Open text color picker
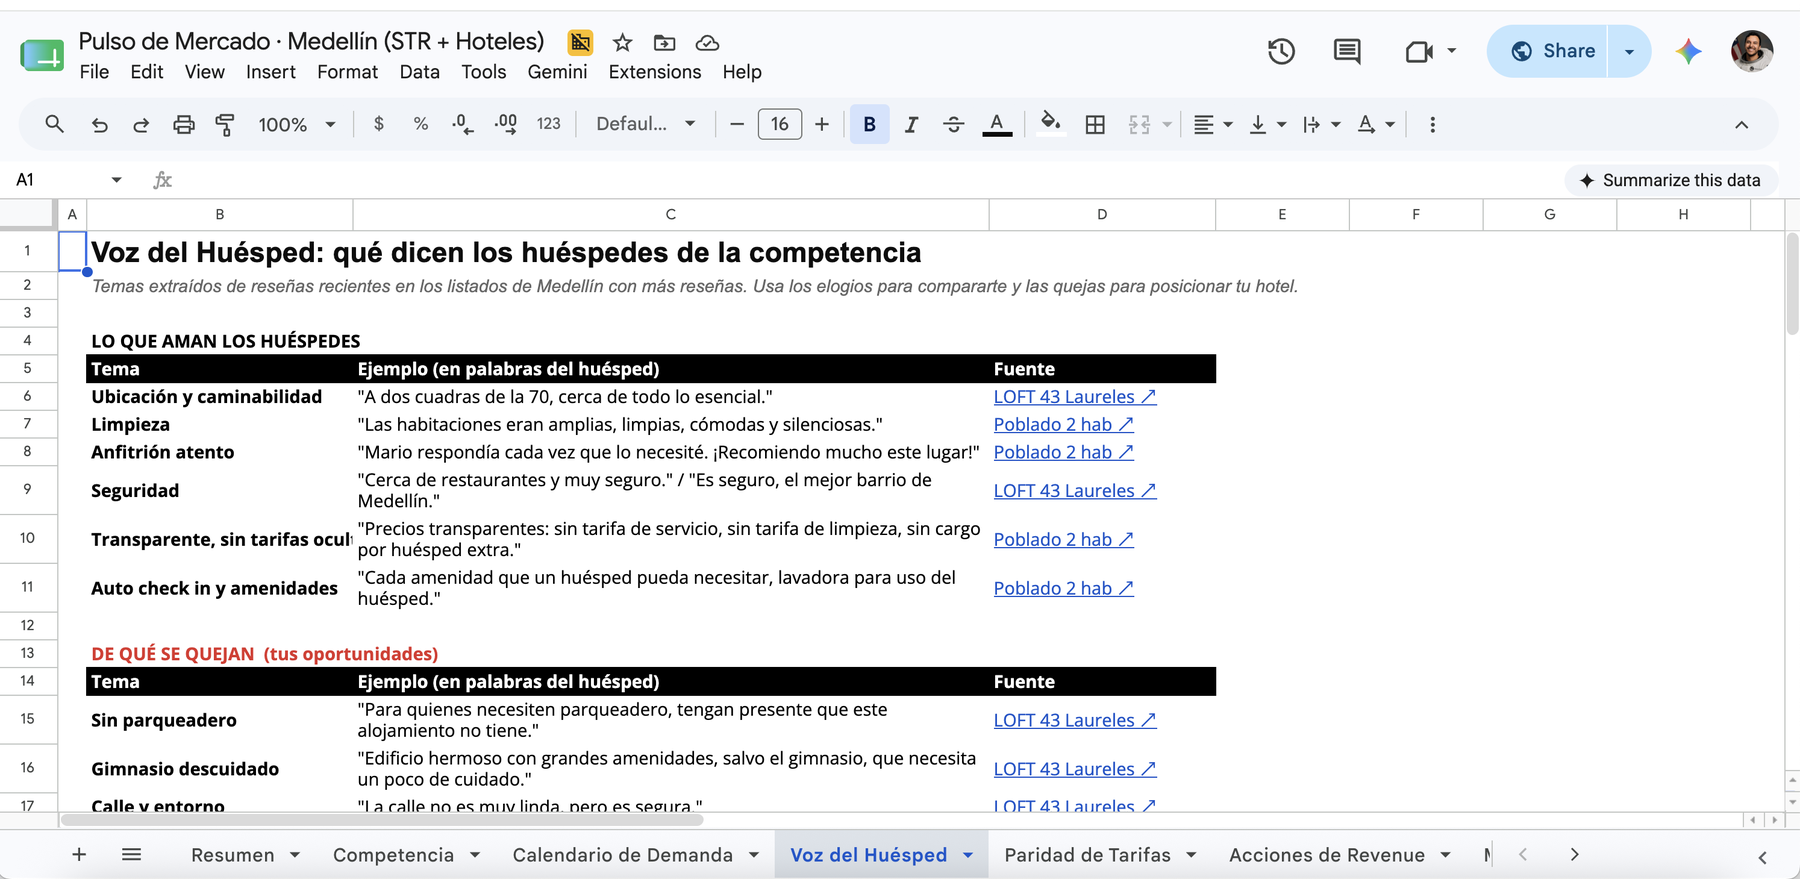The image size is (1800, 879). point(997,124)
